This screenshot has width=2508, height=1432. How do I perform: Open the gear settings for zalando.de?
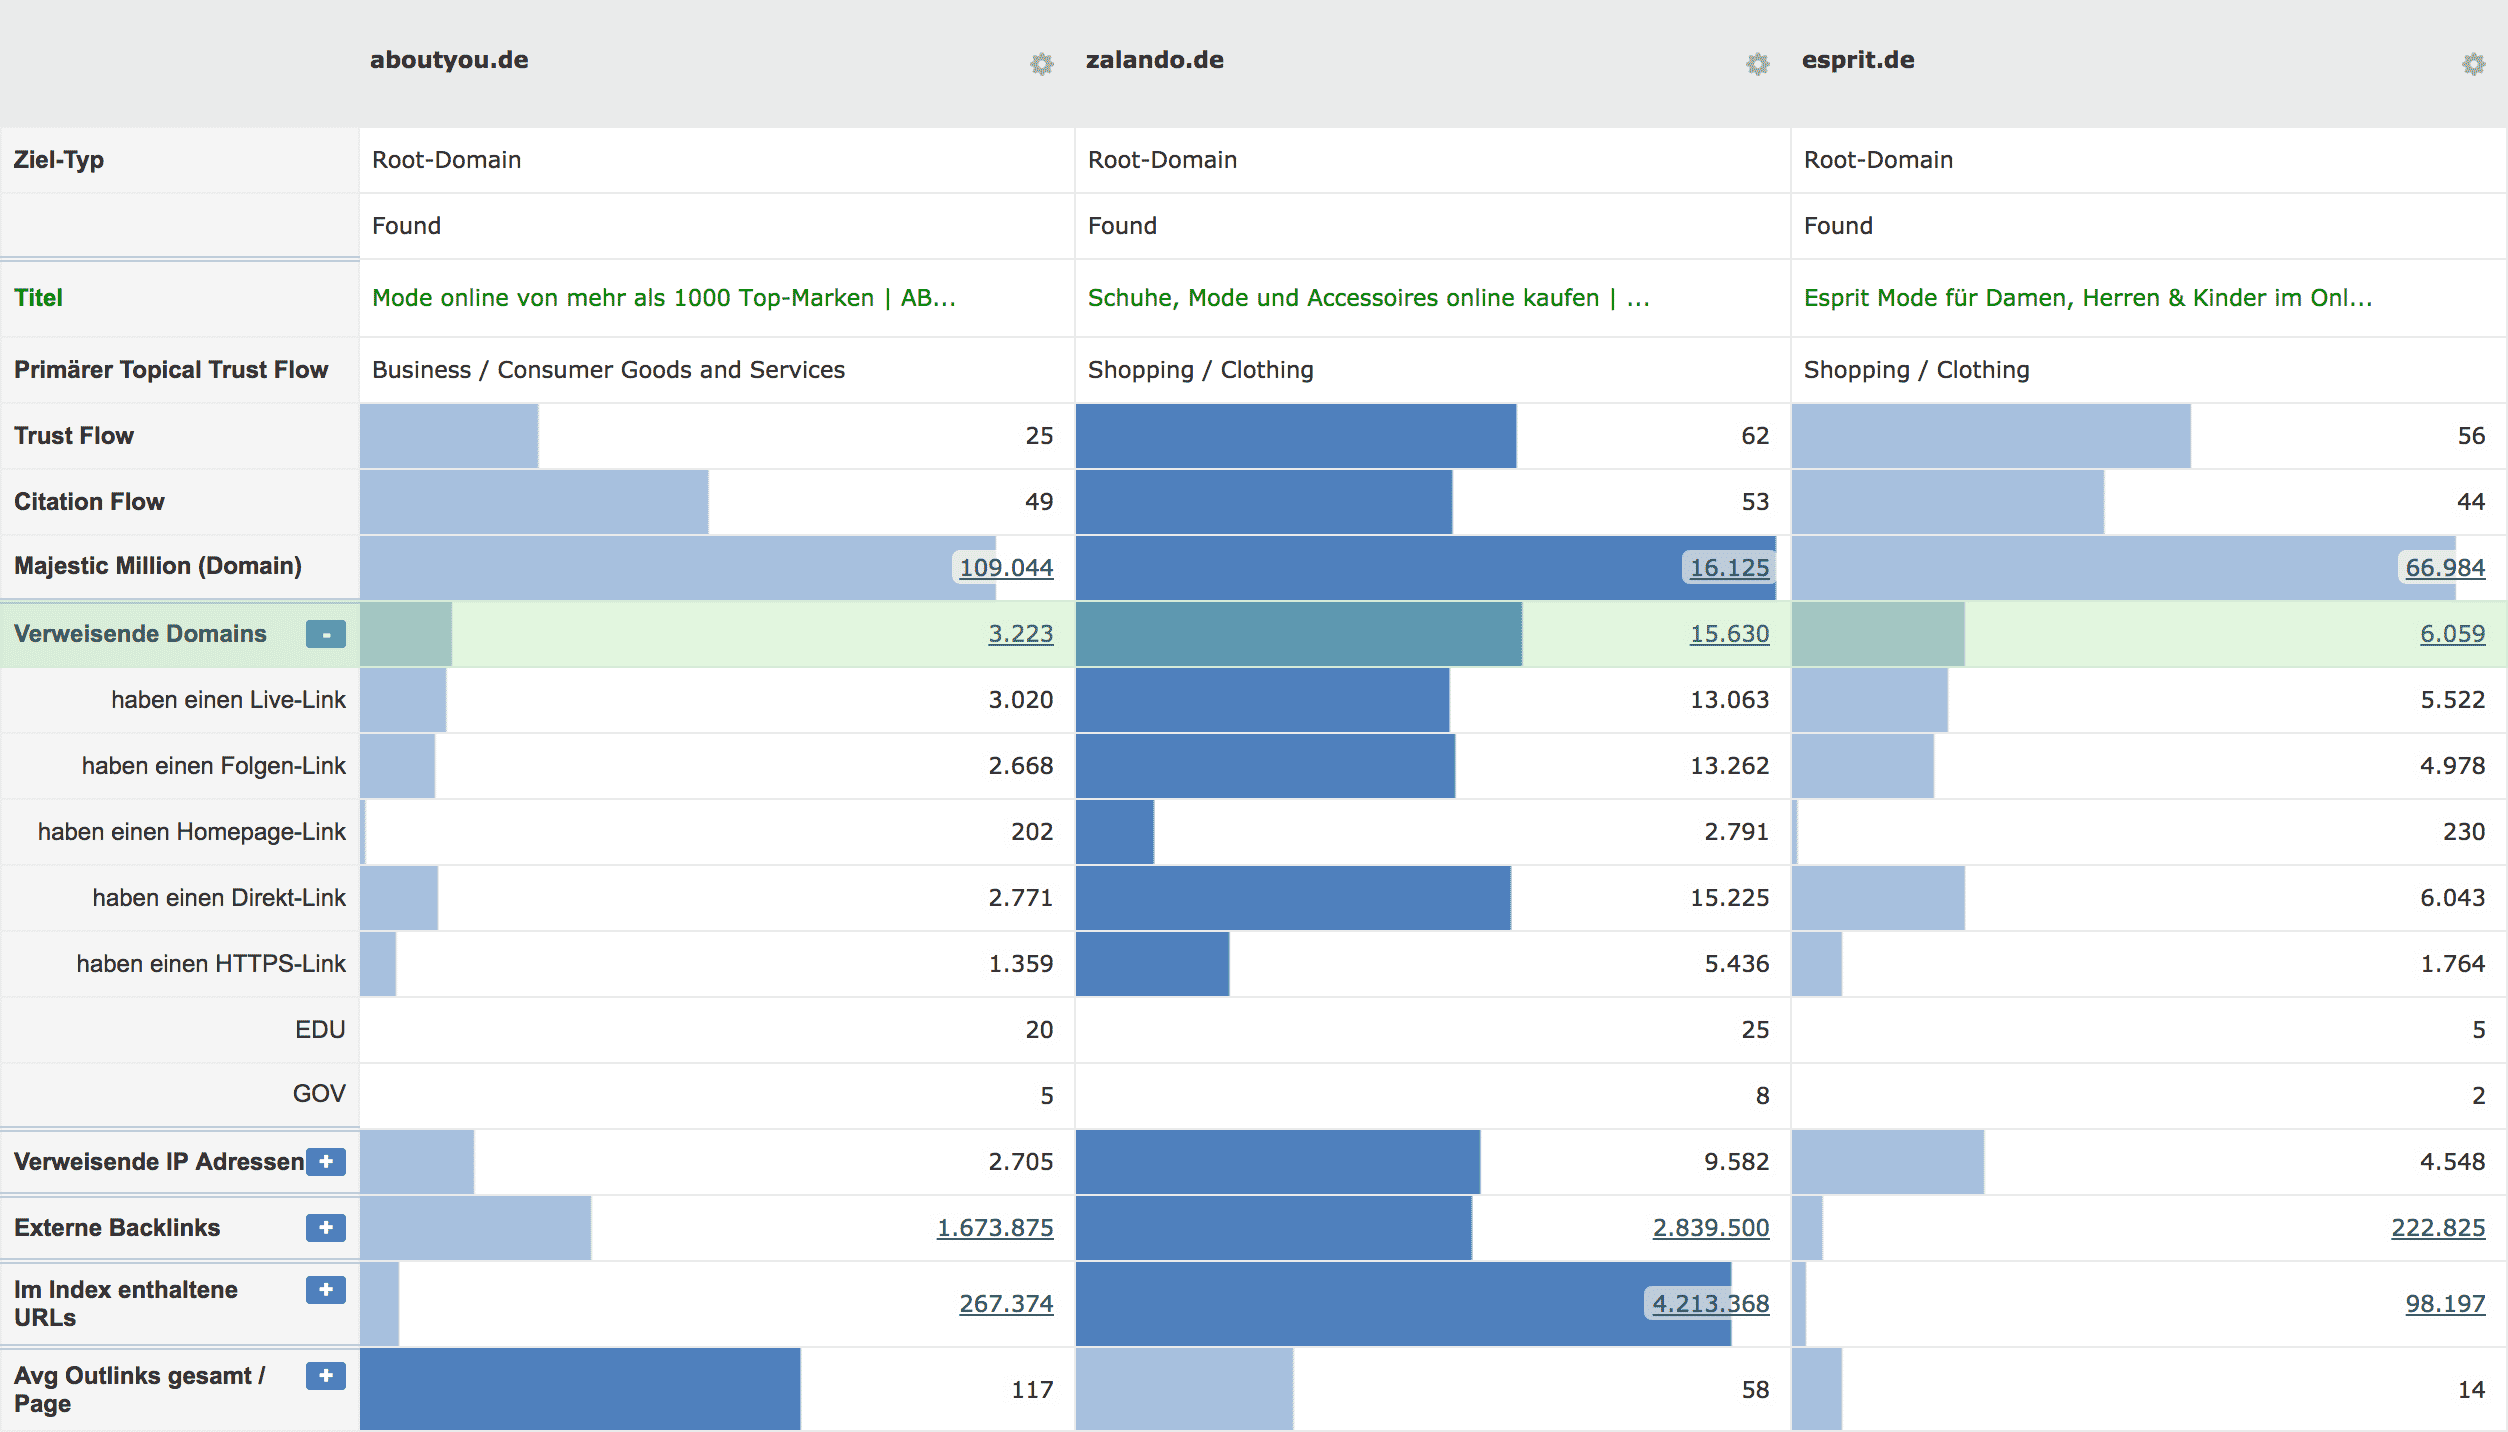pos(1758,64)
